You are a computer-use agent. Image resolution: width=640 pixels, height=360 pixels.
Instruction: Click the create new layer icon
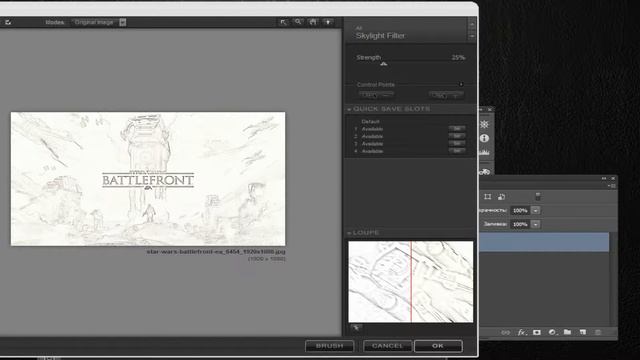(583, 333)
